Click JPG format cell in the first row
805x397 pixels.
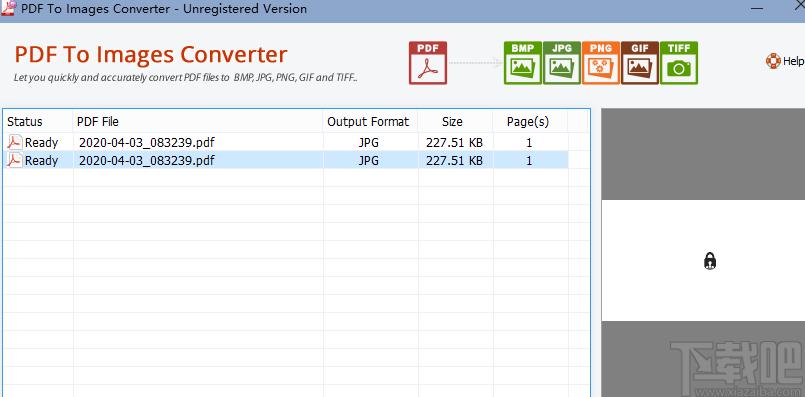[x=369, y=142]
